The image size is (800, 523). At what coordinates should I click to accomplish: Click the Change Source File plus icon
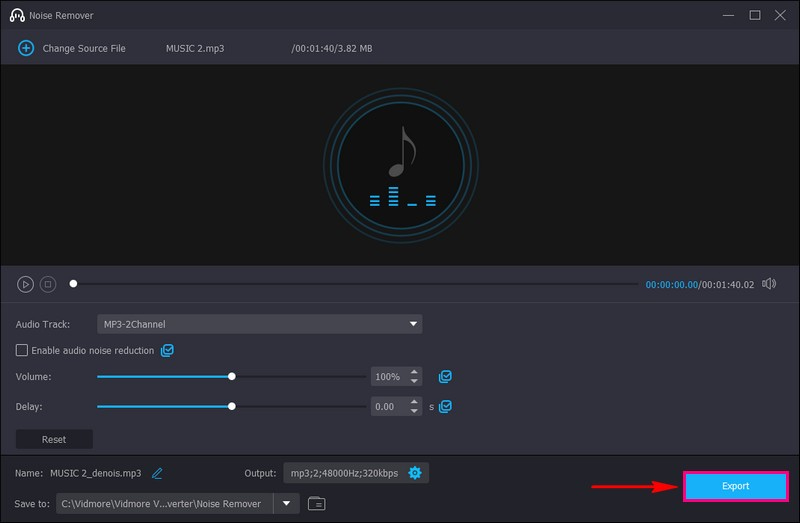point(26,48)
